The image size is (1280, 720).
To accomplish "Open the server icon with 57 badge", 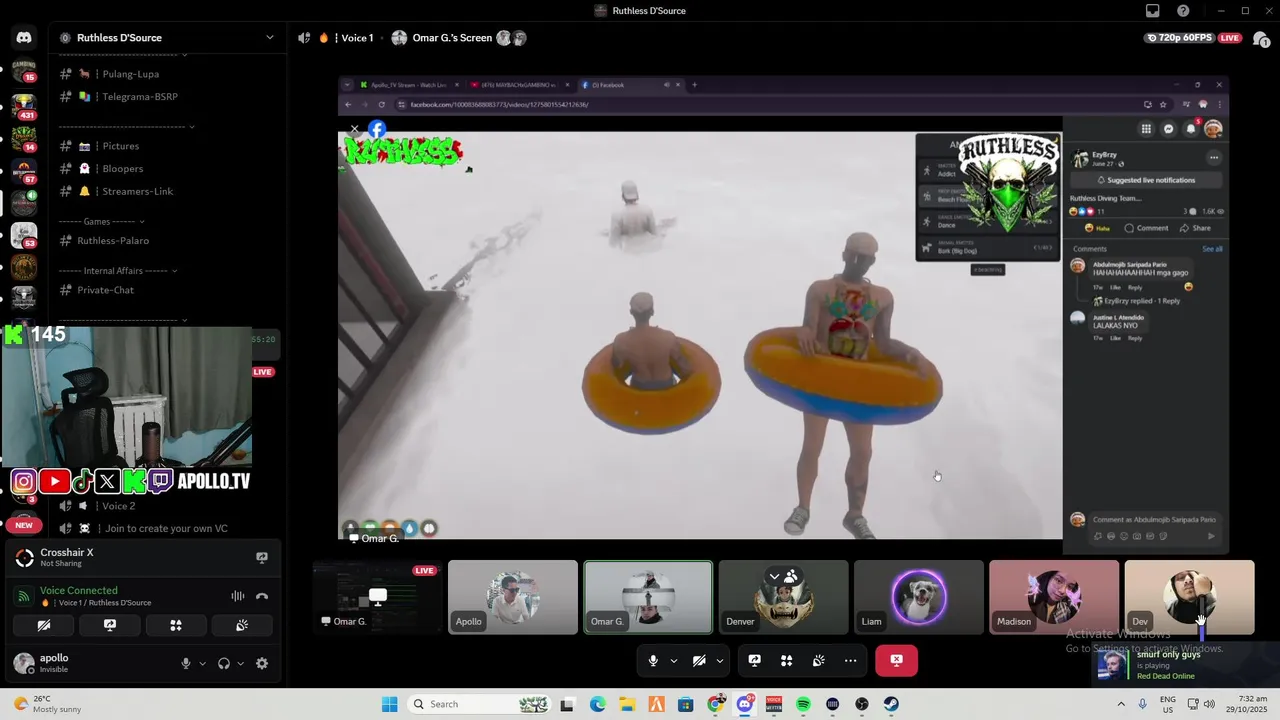I will pyautogui.click(x=24, y=170).
